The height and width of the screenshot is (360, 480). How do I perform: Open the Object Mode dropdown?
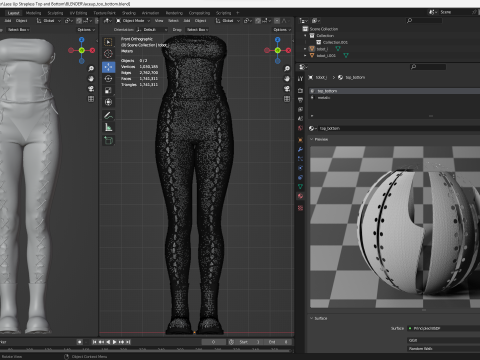[x=133, y=21]
